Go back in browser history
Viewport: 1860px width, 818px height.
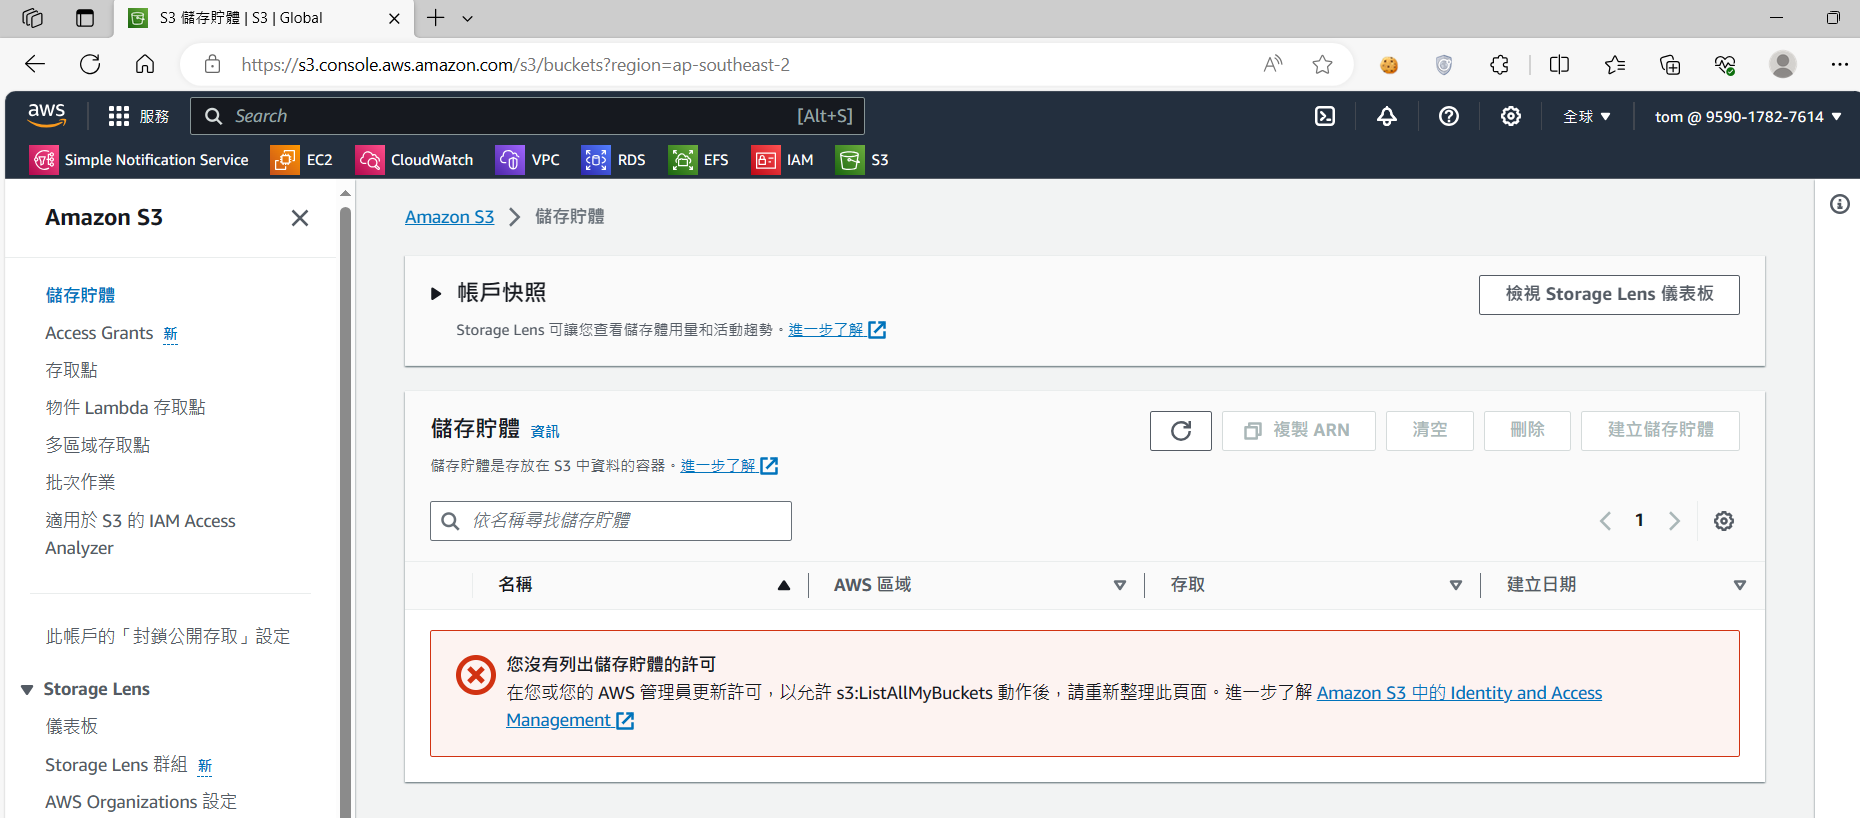pos(35,65)
